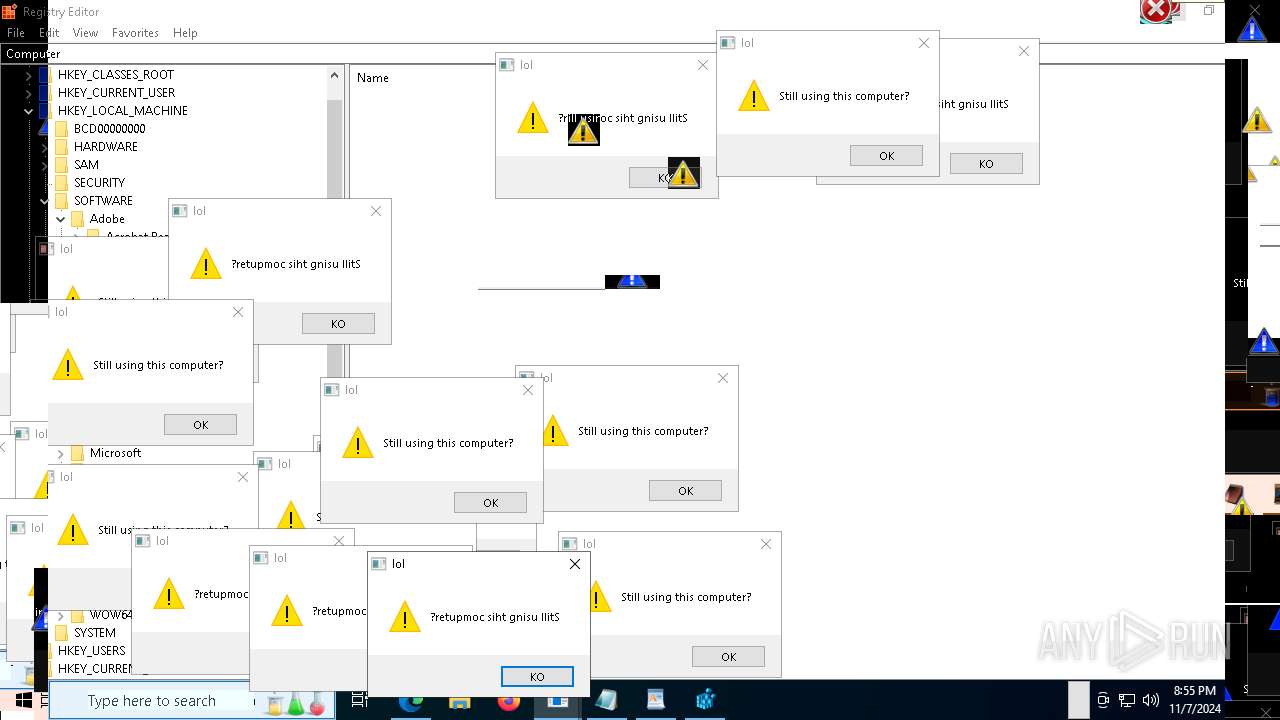Expand the HKEY_CLASSES_ROOT key chevron
This screenshot has width=1280, height=720.
(x=28, y=75)
